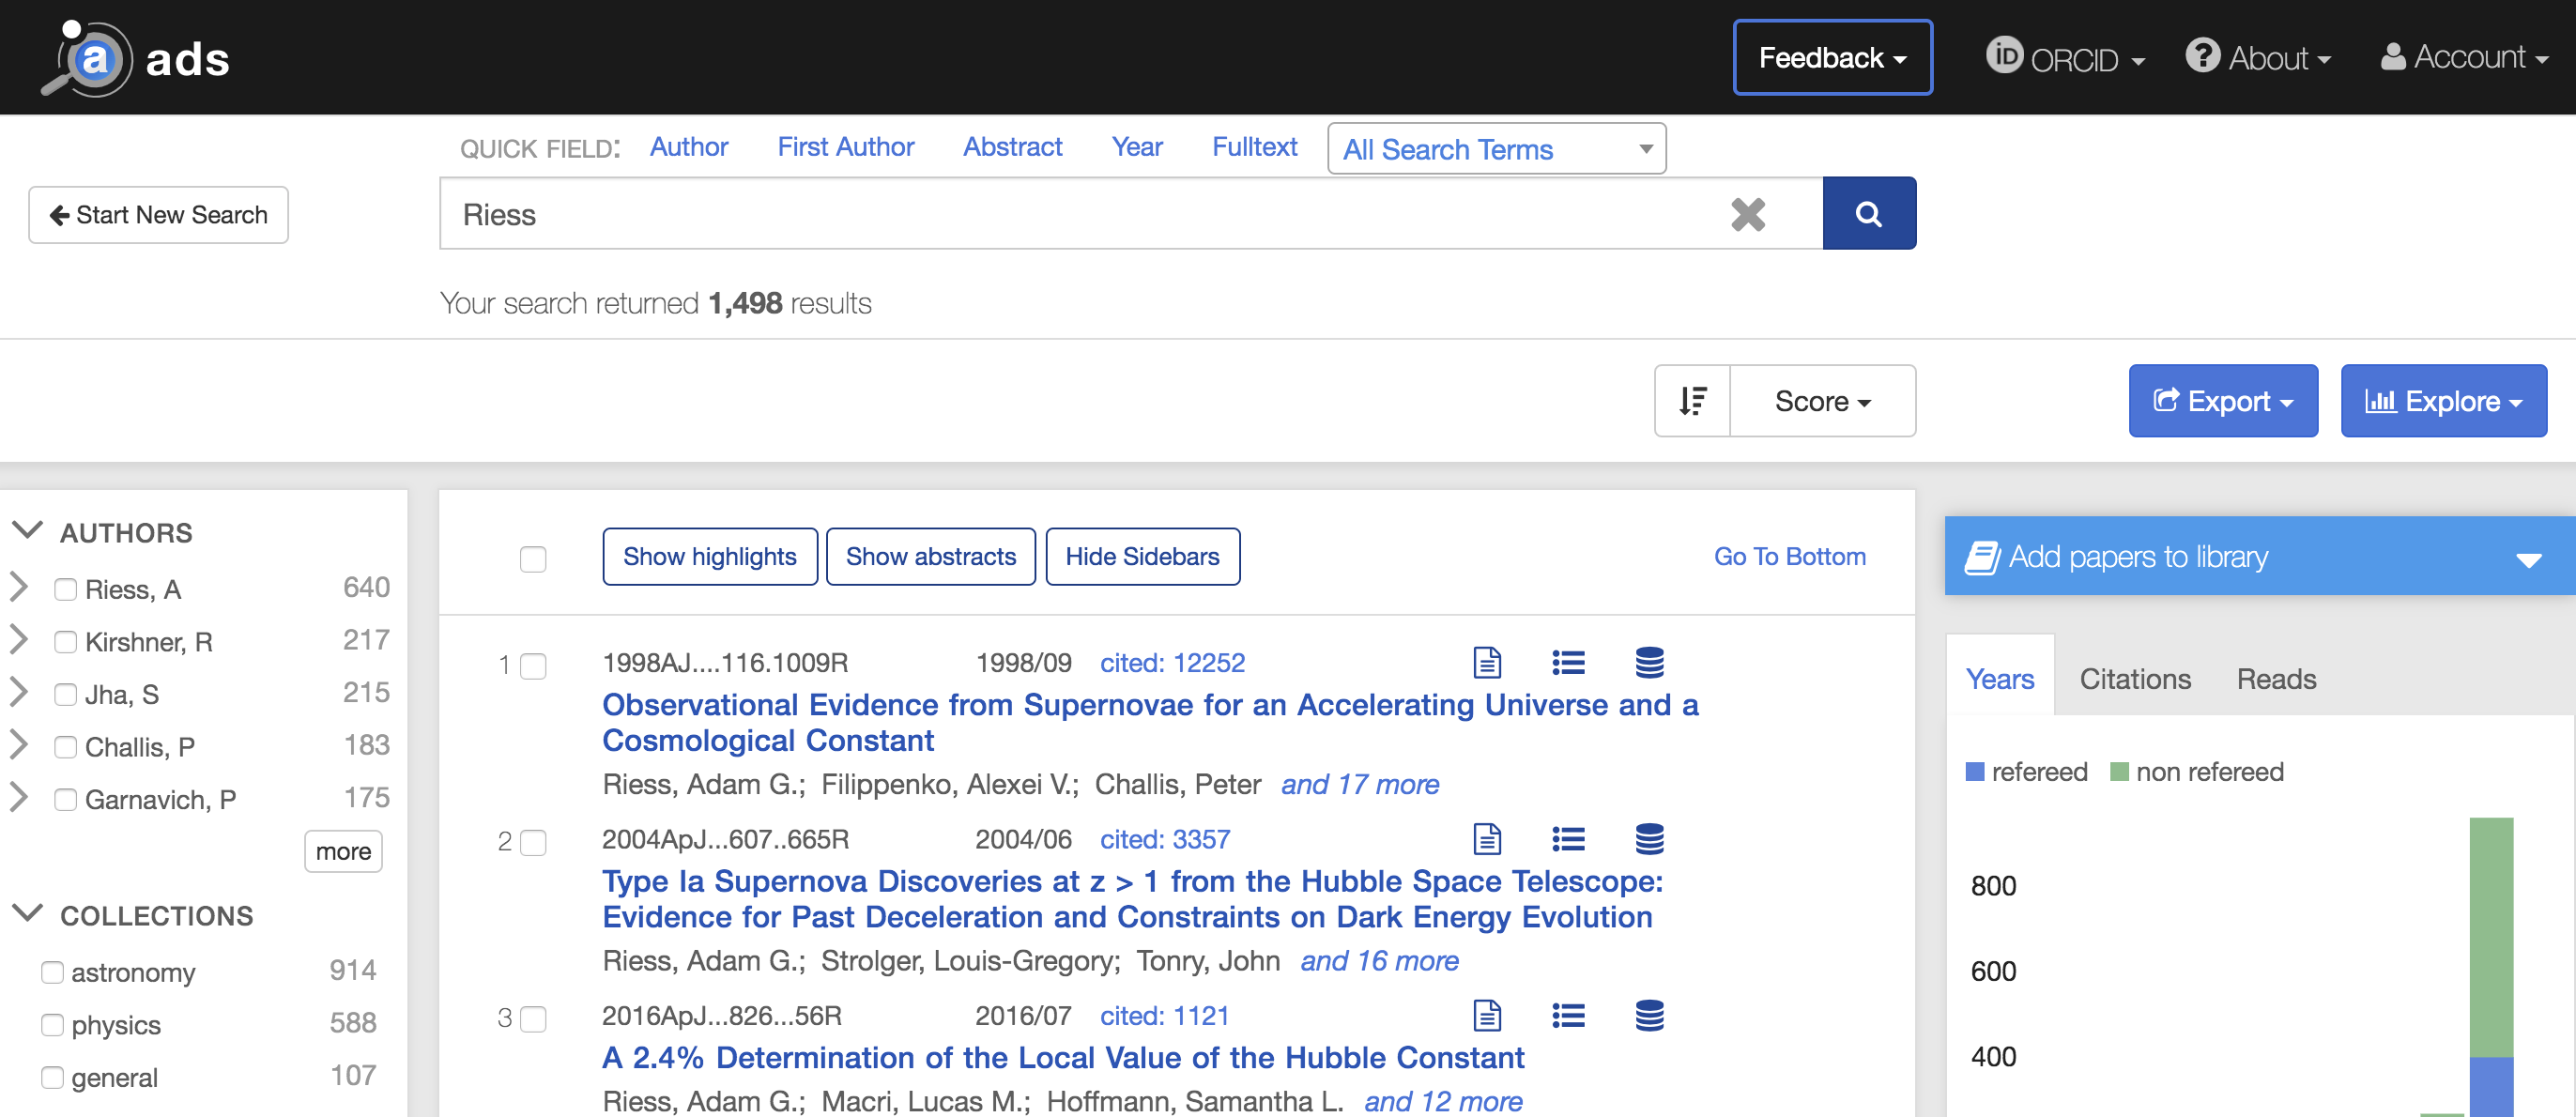Open data products icon for result 1
Viewport: 2576px width, 1117px height.
tap(1649, 662)
